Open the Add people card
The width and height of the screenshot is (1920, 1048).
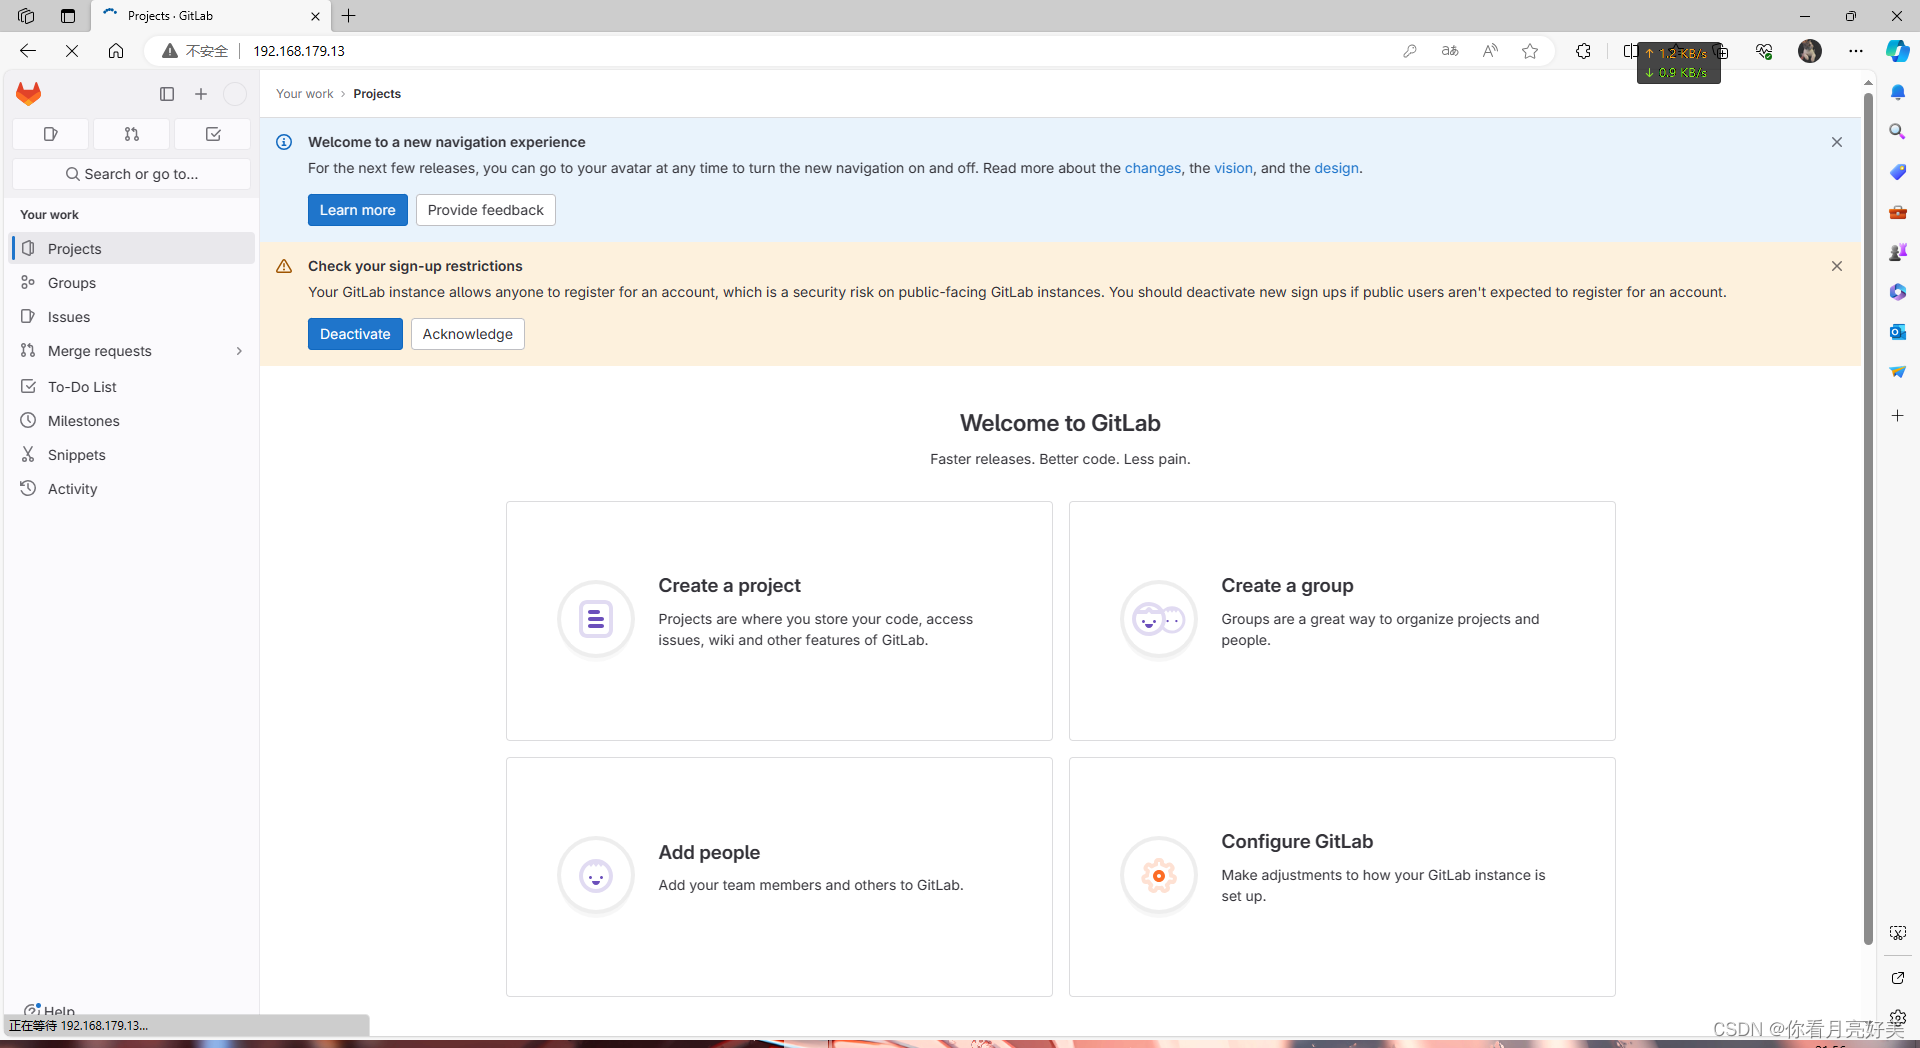779,877
